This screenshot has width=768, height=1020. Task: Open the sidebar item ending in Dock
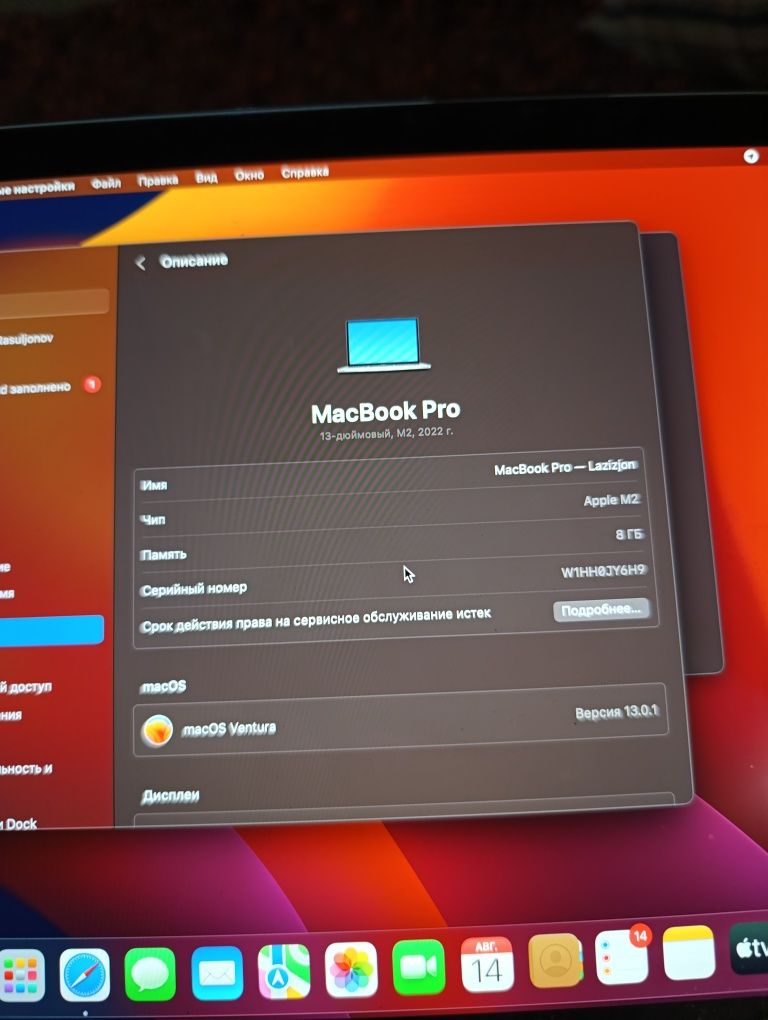[19, 824]
